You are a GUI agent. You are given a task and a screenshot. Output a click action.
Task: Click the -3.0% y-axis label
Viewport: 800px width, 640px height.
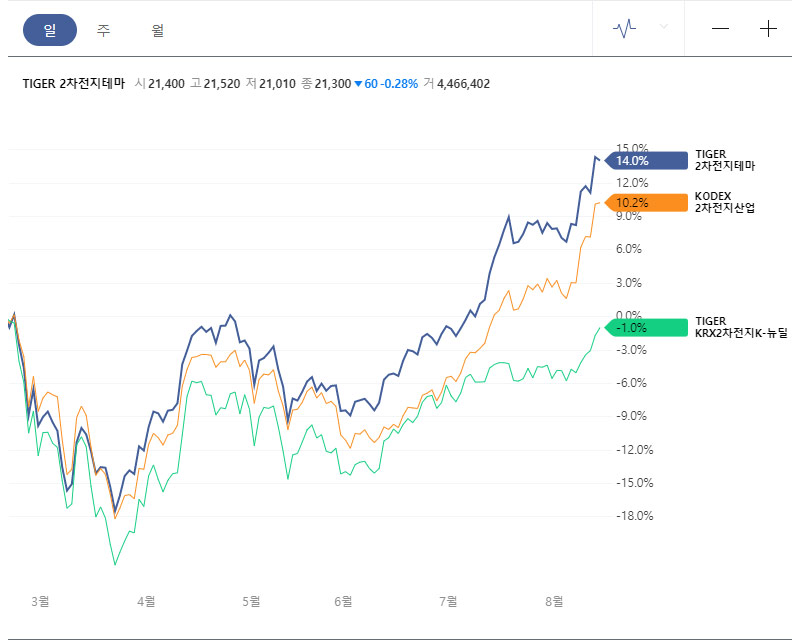pyautogui.click(x=631, y=350)
